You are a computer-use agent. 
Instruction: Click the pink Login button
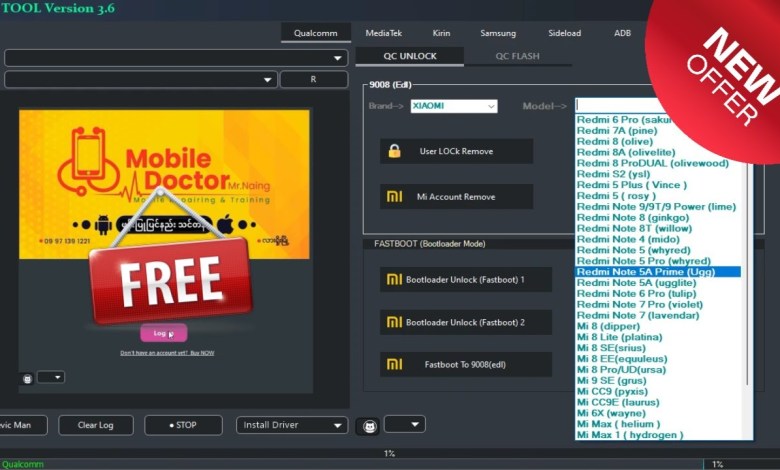click(x=164, y=333)
